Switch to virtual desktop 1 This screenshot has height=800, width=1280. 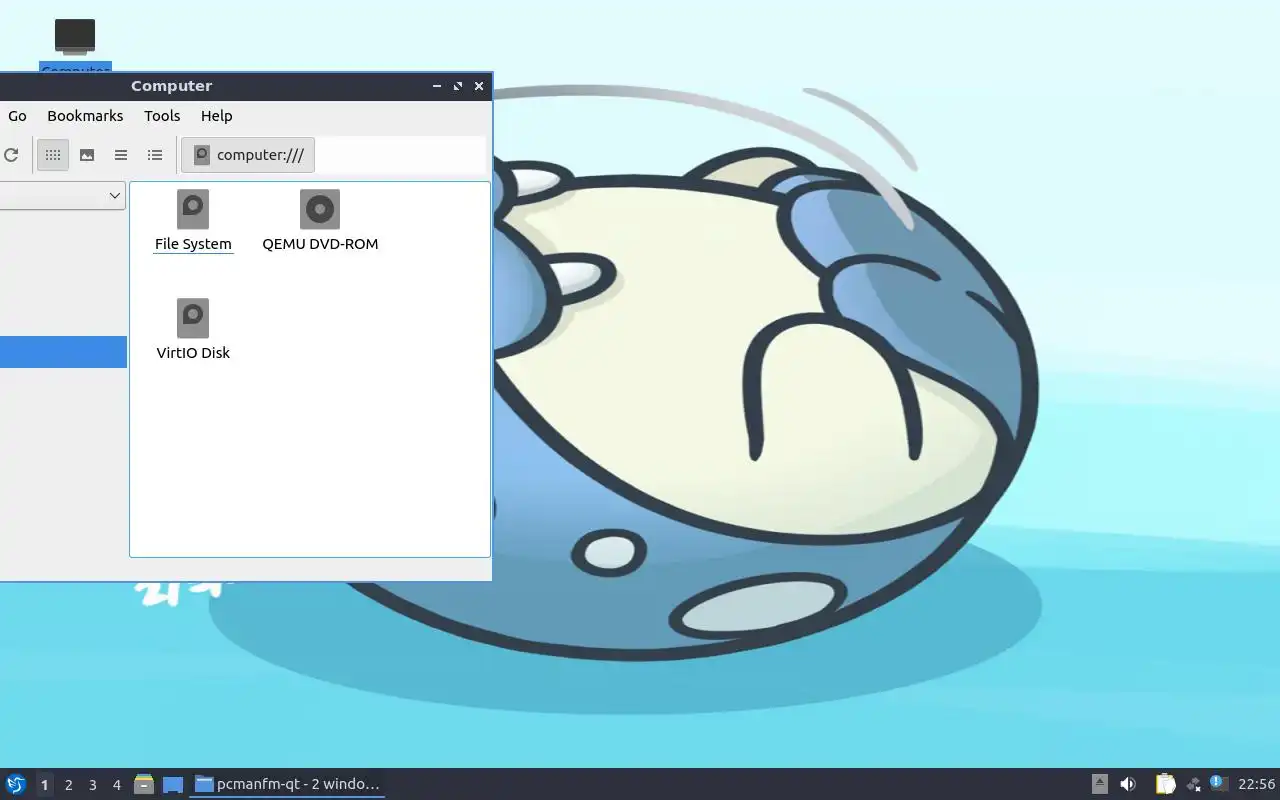(44, 785)
